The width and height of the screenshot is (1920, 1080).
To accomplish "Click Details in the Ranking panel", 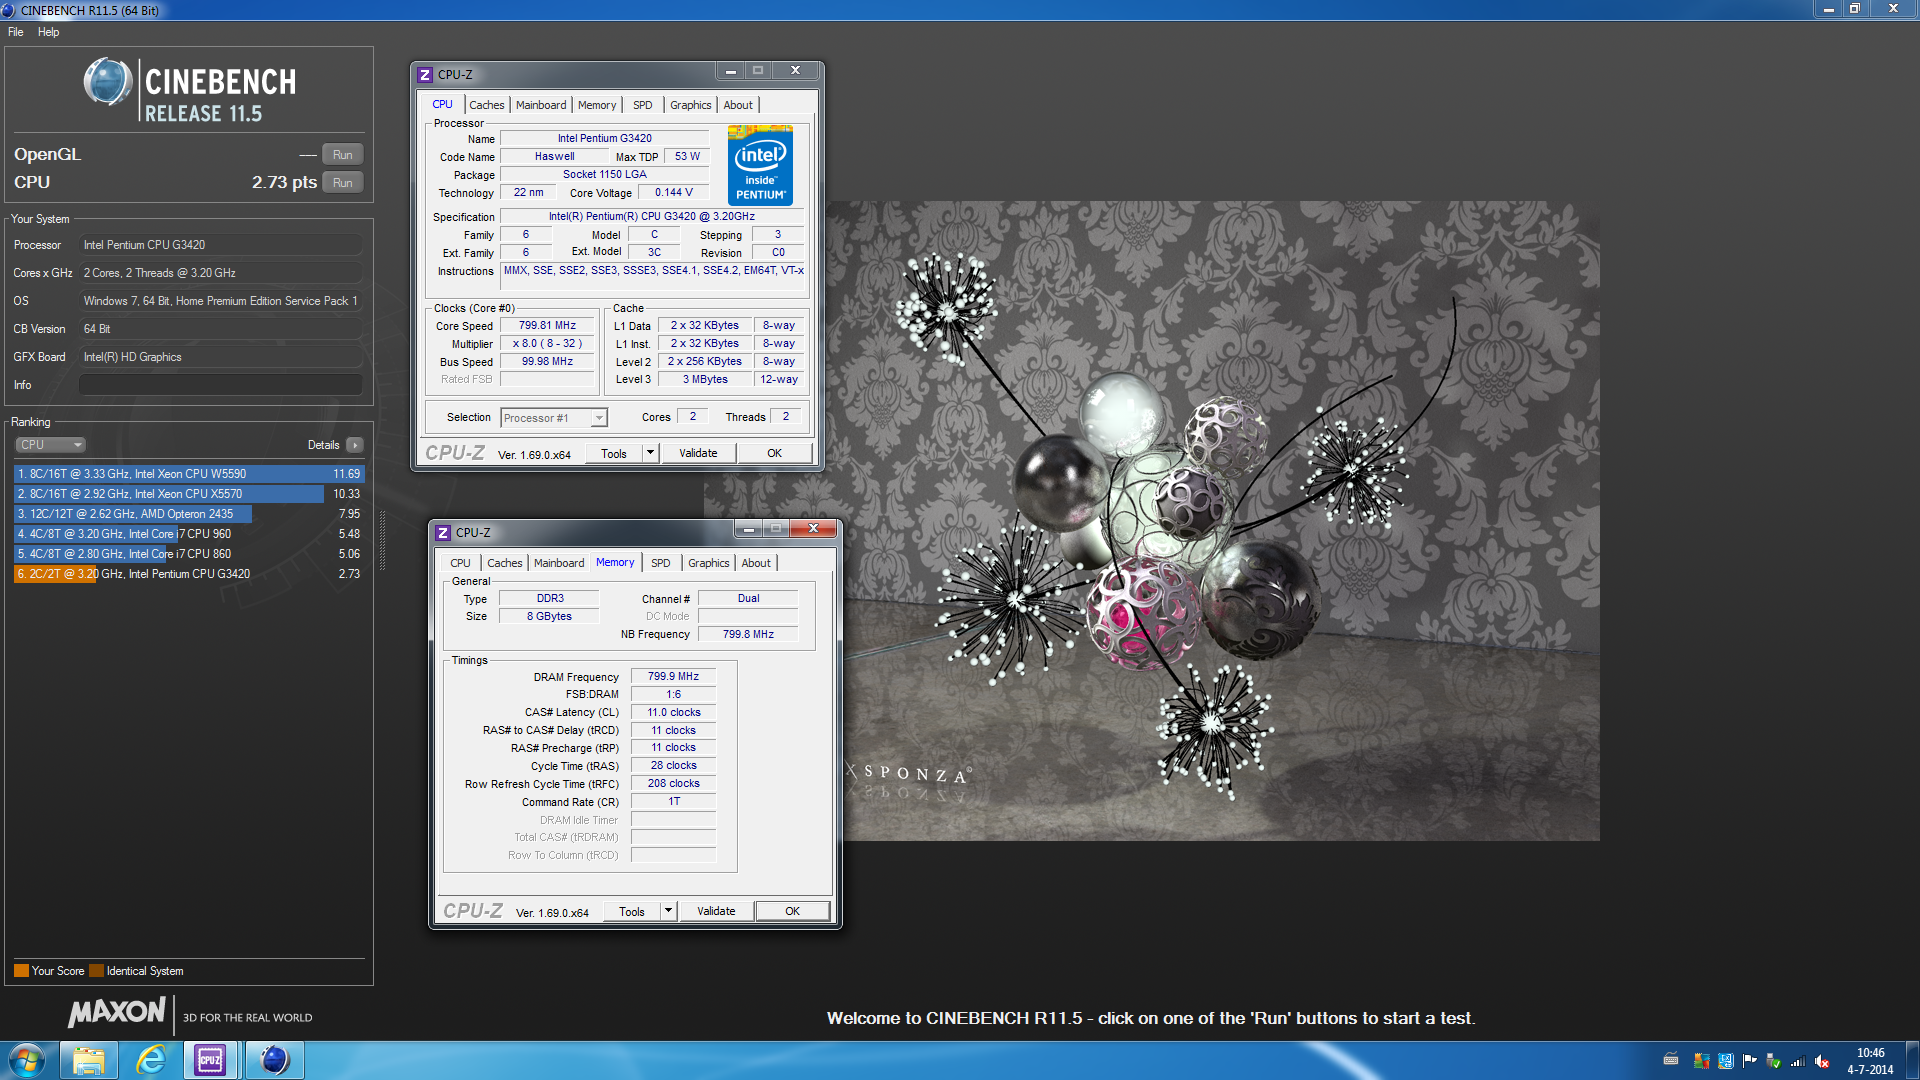I will [x=323, y=445].
